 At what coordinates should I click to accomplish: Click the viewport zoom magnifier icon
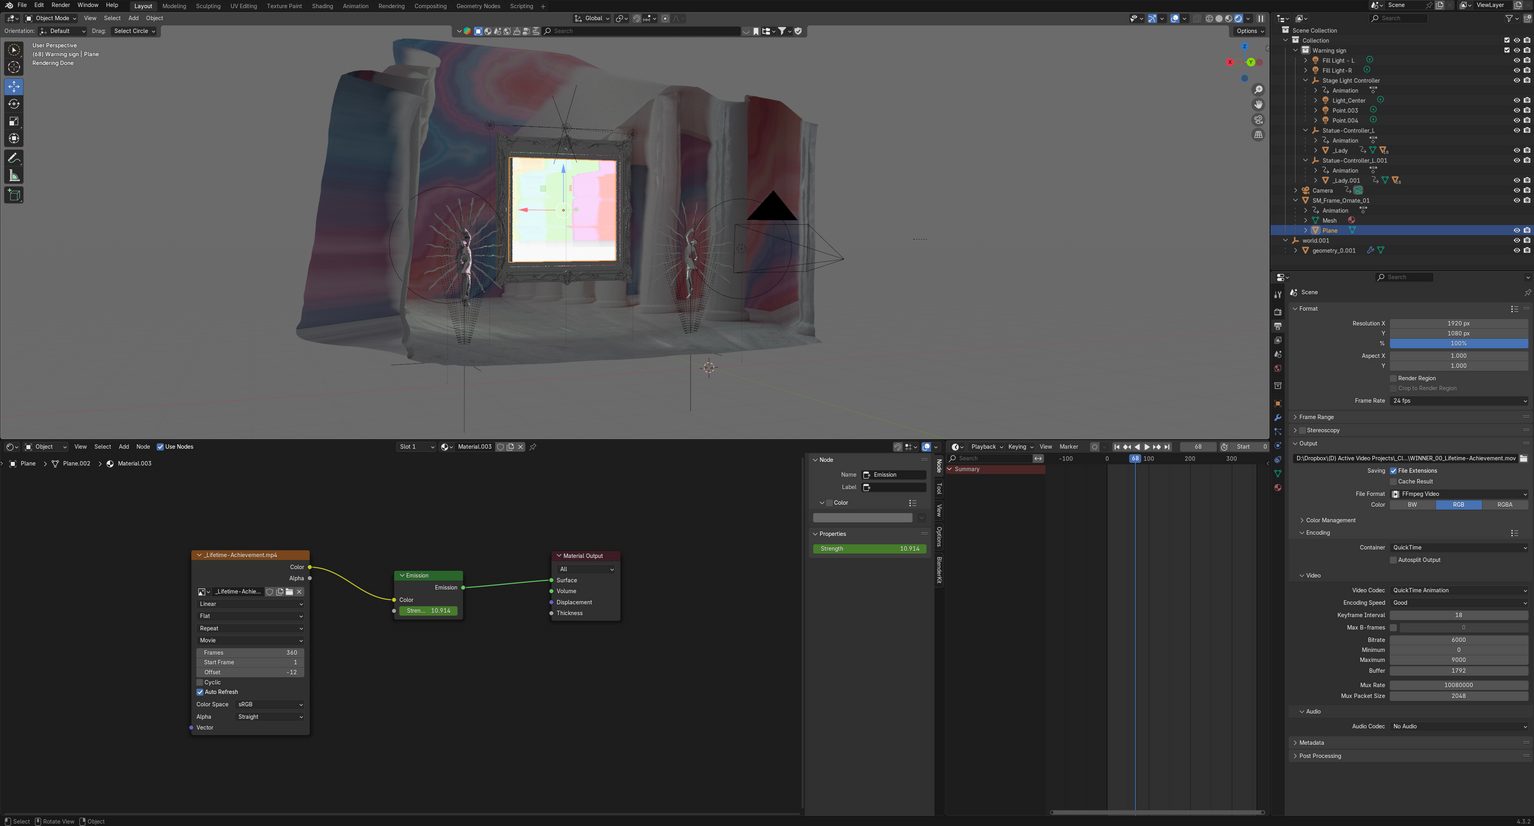[1258, 90]
